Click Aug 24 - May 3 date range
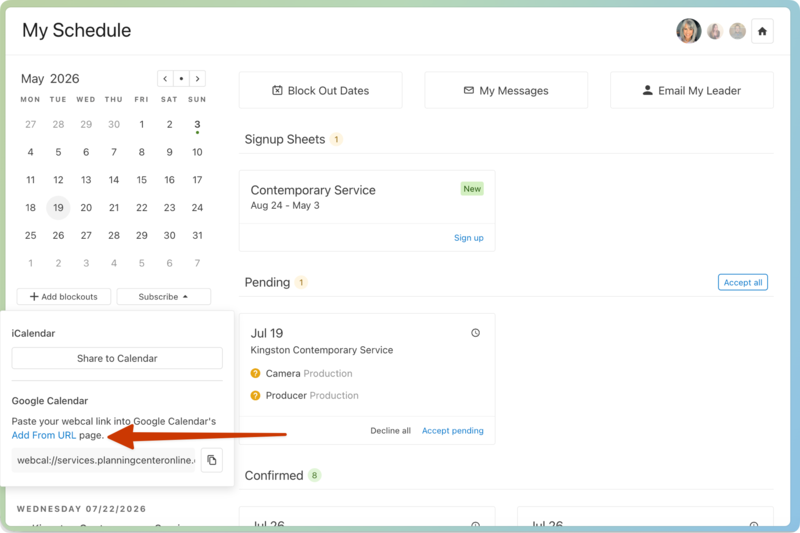The width and height of the screenshot is (800, 533). pyautogui.click(x=285, y=206)
